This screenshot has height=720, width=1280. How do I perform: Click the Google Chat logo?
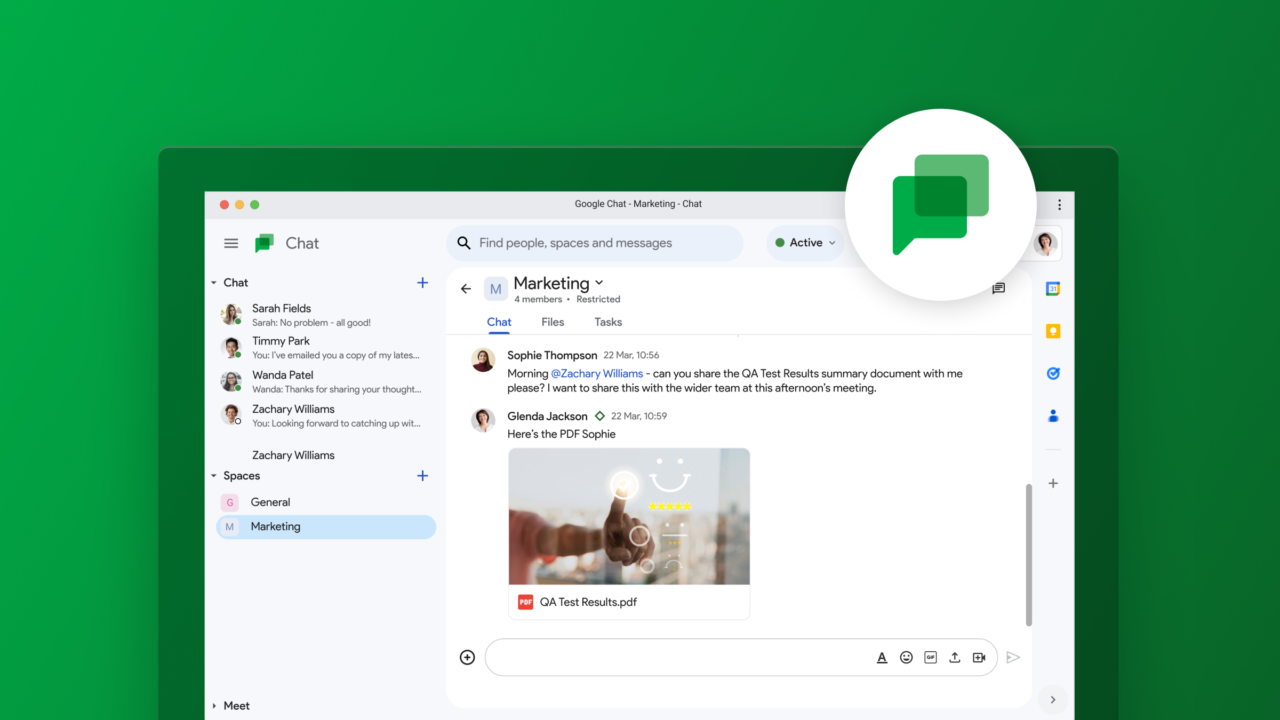pyautogui.click(x=264, y=243)
